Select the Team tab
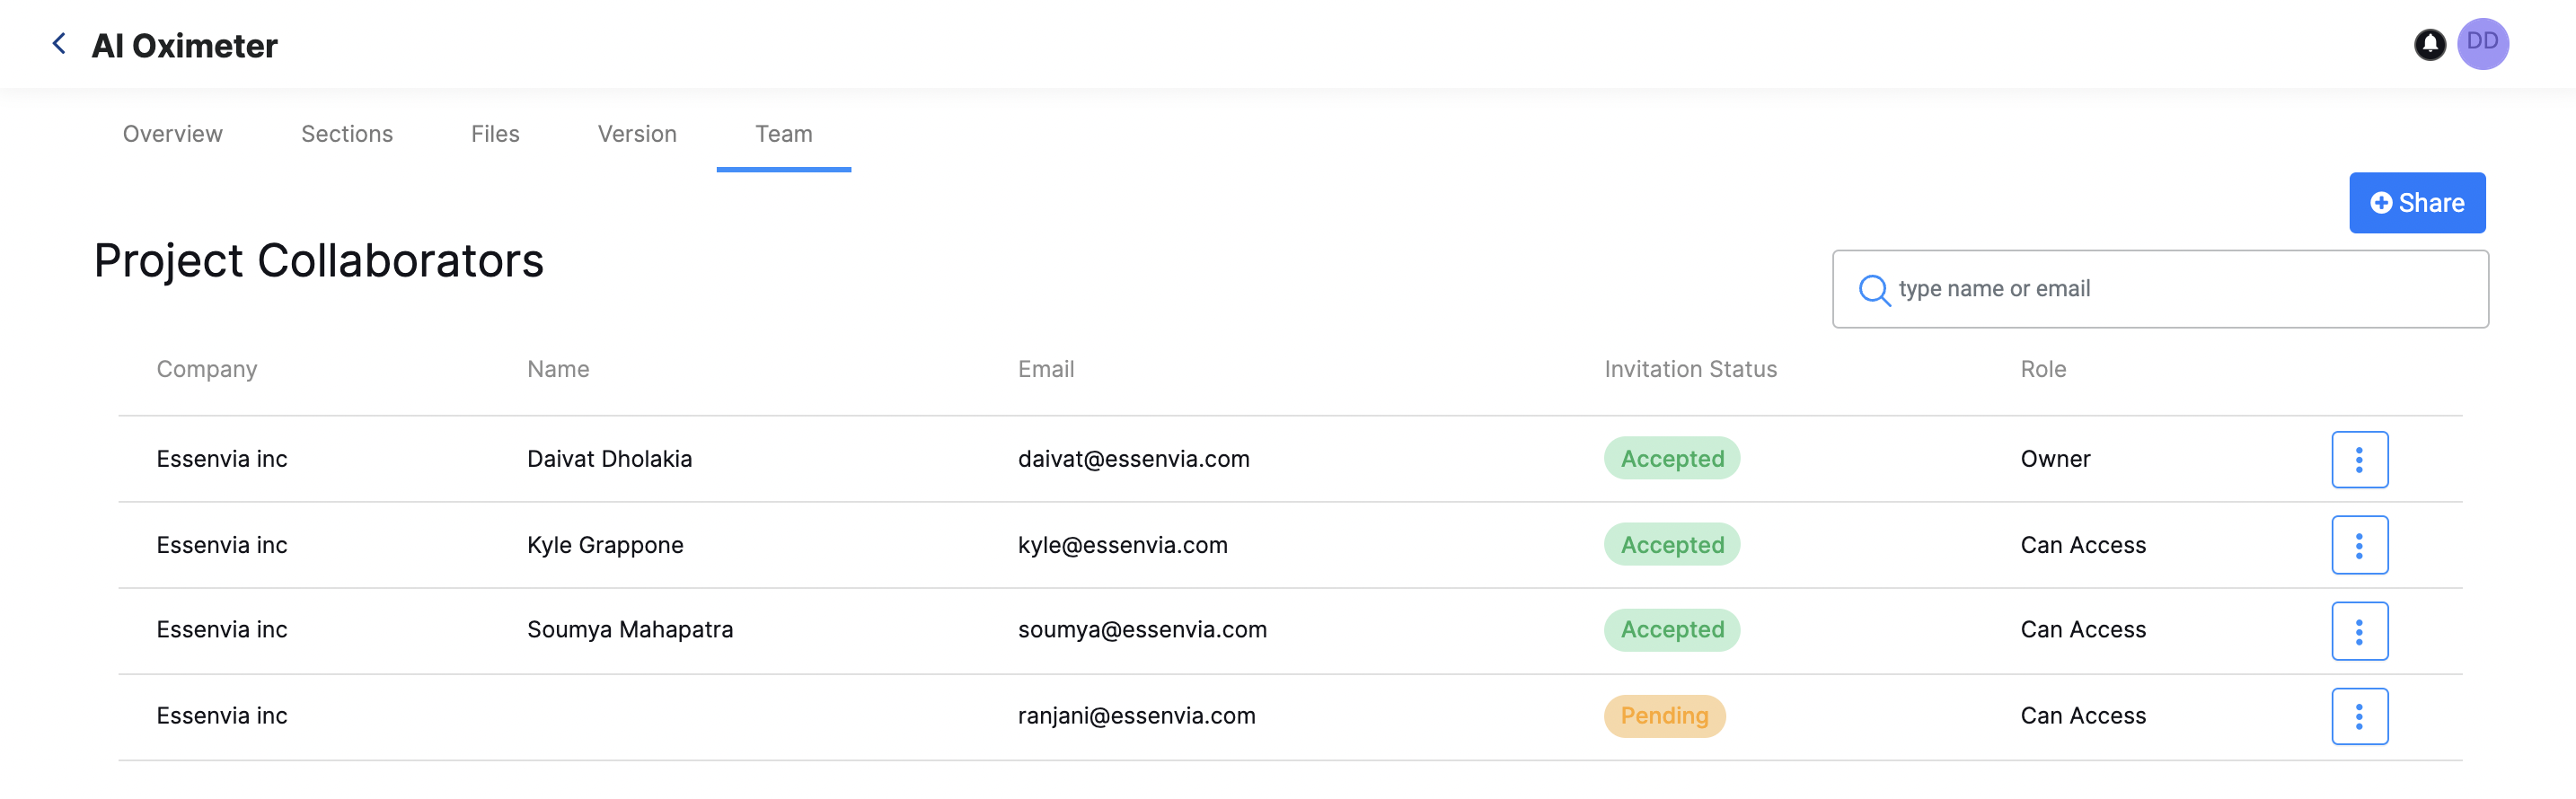Screen dimensions: 2576x799 pos(784,134)
